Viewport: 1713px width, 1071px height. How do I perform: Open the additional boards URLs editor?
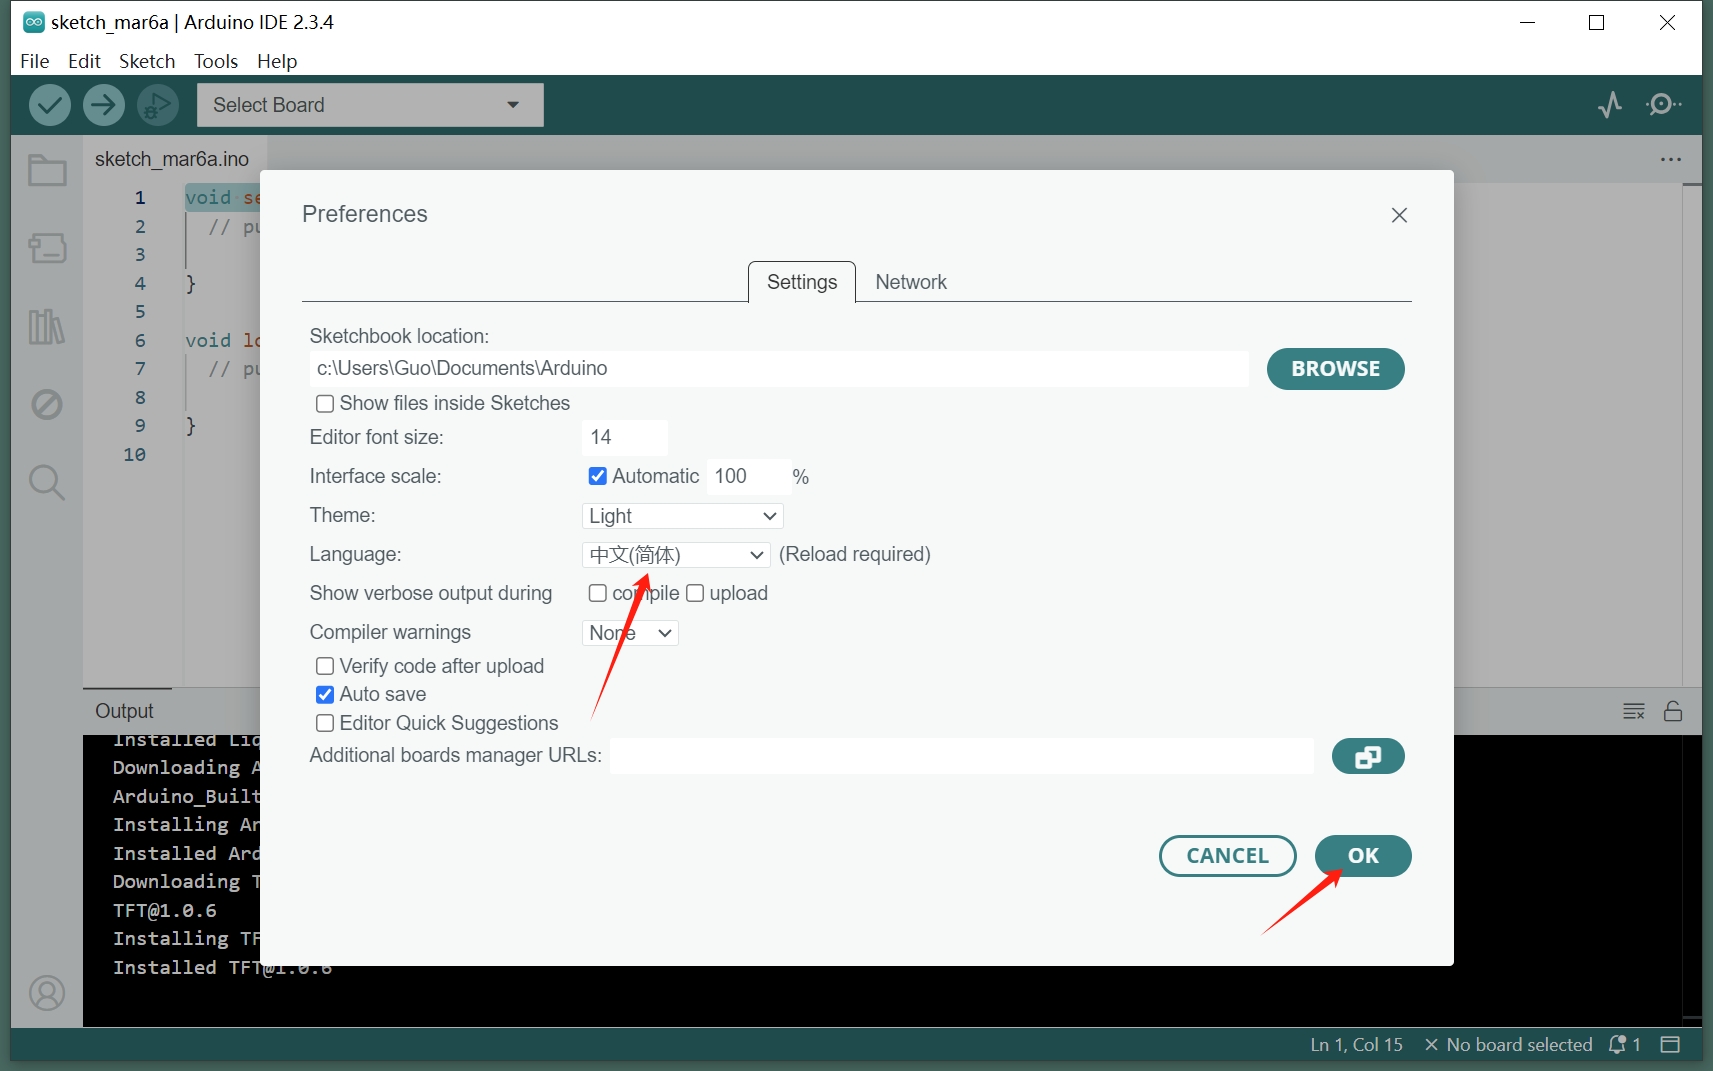click(x=1368, y=757)
